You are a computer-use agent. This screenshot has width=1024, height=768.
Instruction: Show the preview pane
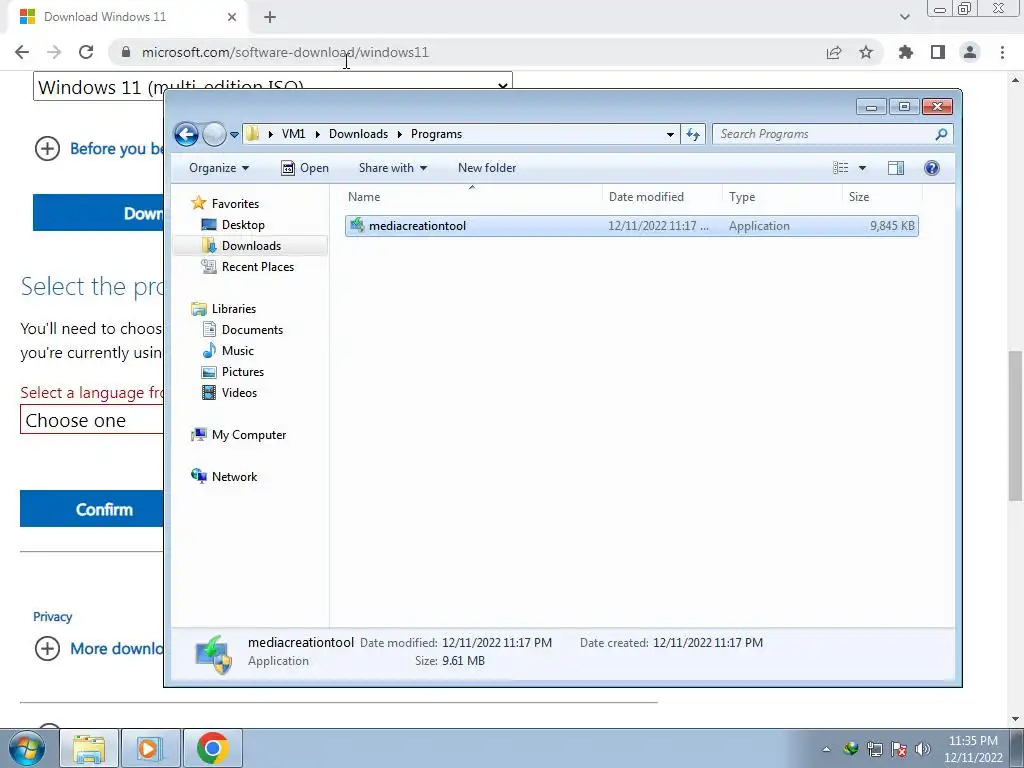(x=896, y=168)
